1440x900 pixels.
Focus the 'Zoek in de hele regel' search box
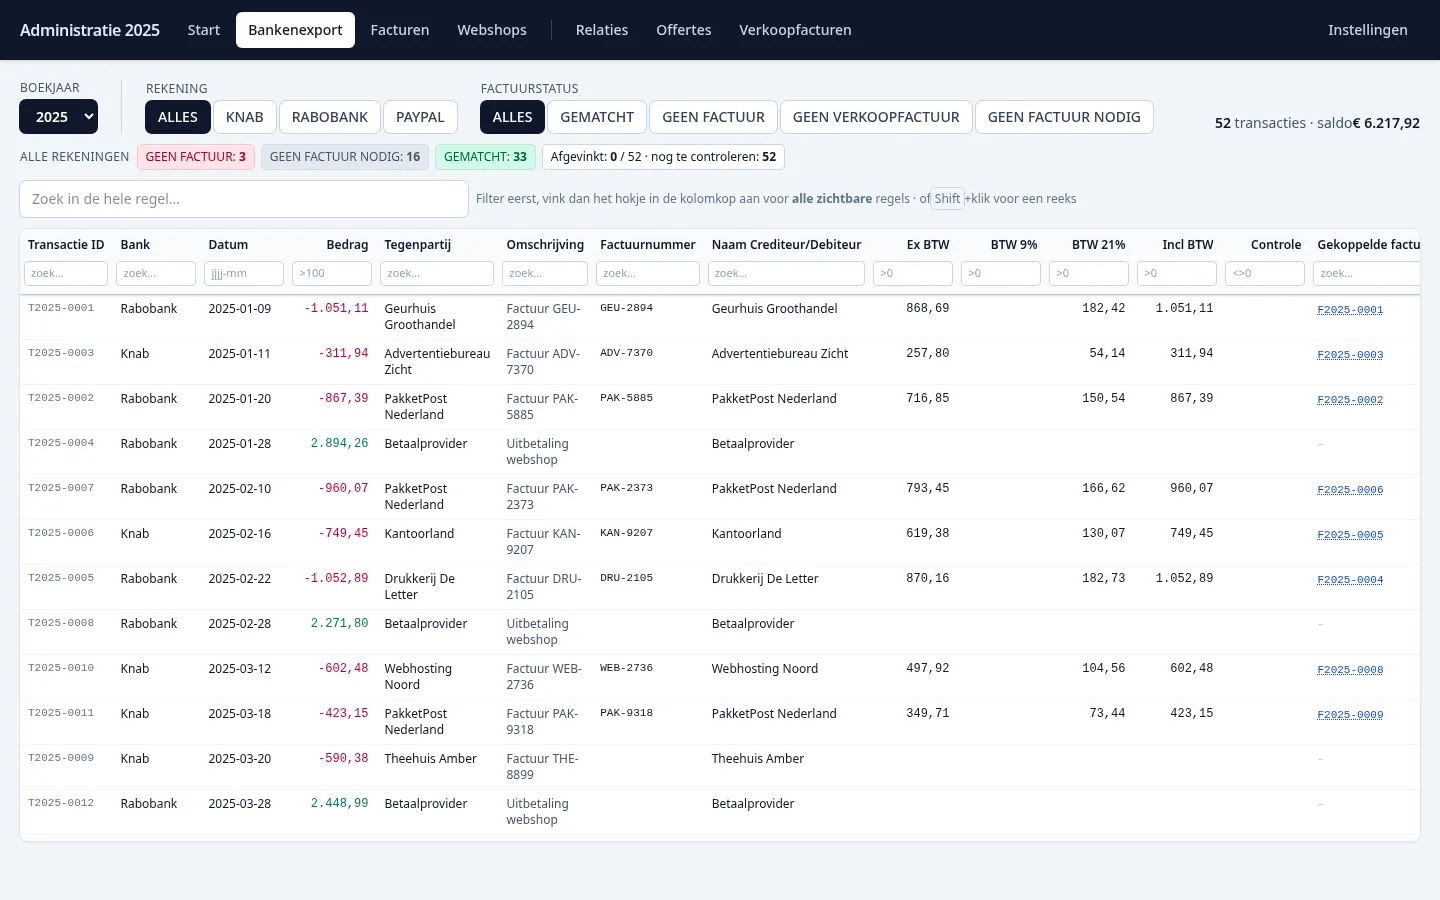click(x=244, y=199)
